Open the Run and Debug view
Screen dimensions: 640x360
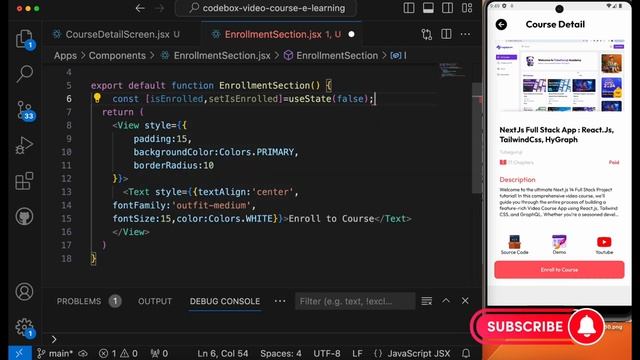point(24,145)
